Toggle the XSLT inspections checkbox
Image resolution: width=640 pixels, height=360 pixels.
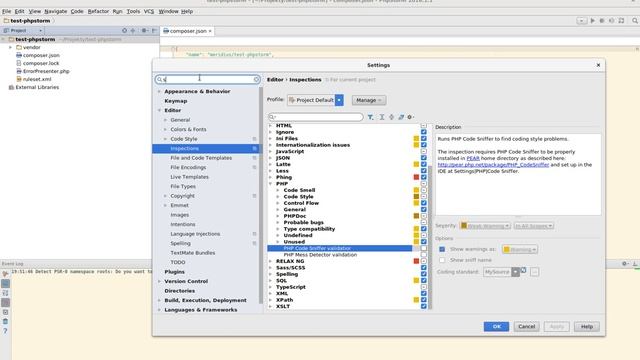(424, 306)
